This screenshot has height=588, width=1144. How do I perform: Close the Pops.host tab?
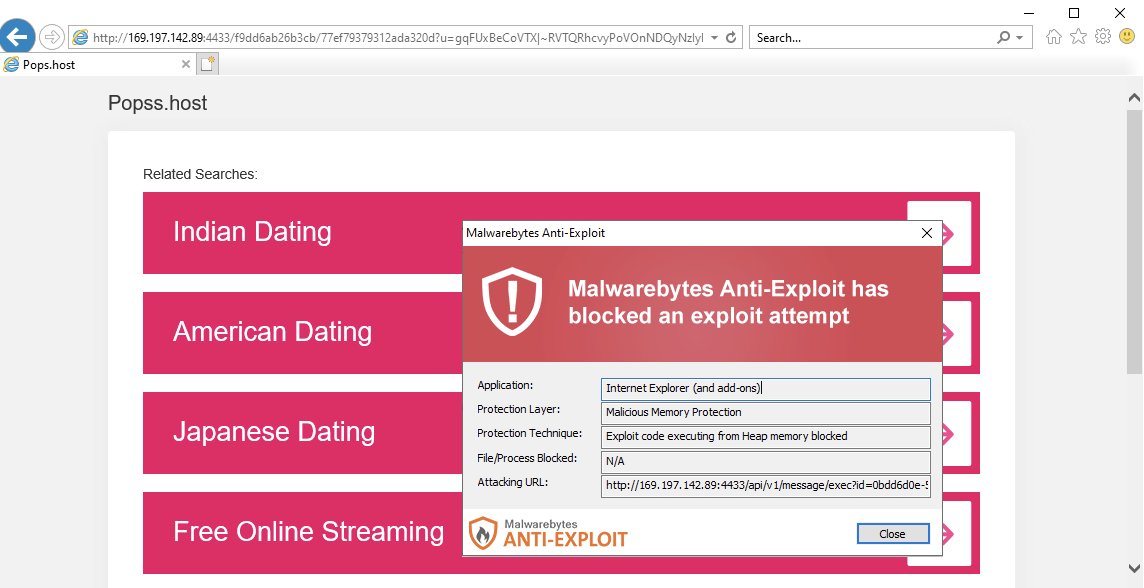point(185,64)
